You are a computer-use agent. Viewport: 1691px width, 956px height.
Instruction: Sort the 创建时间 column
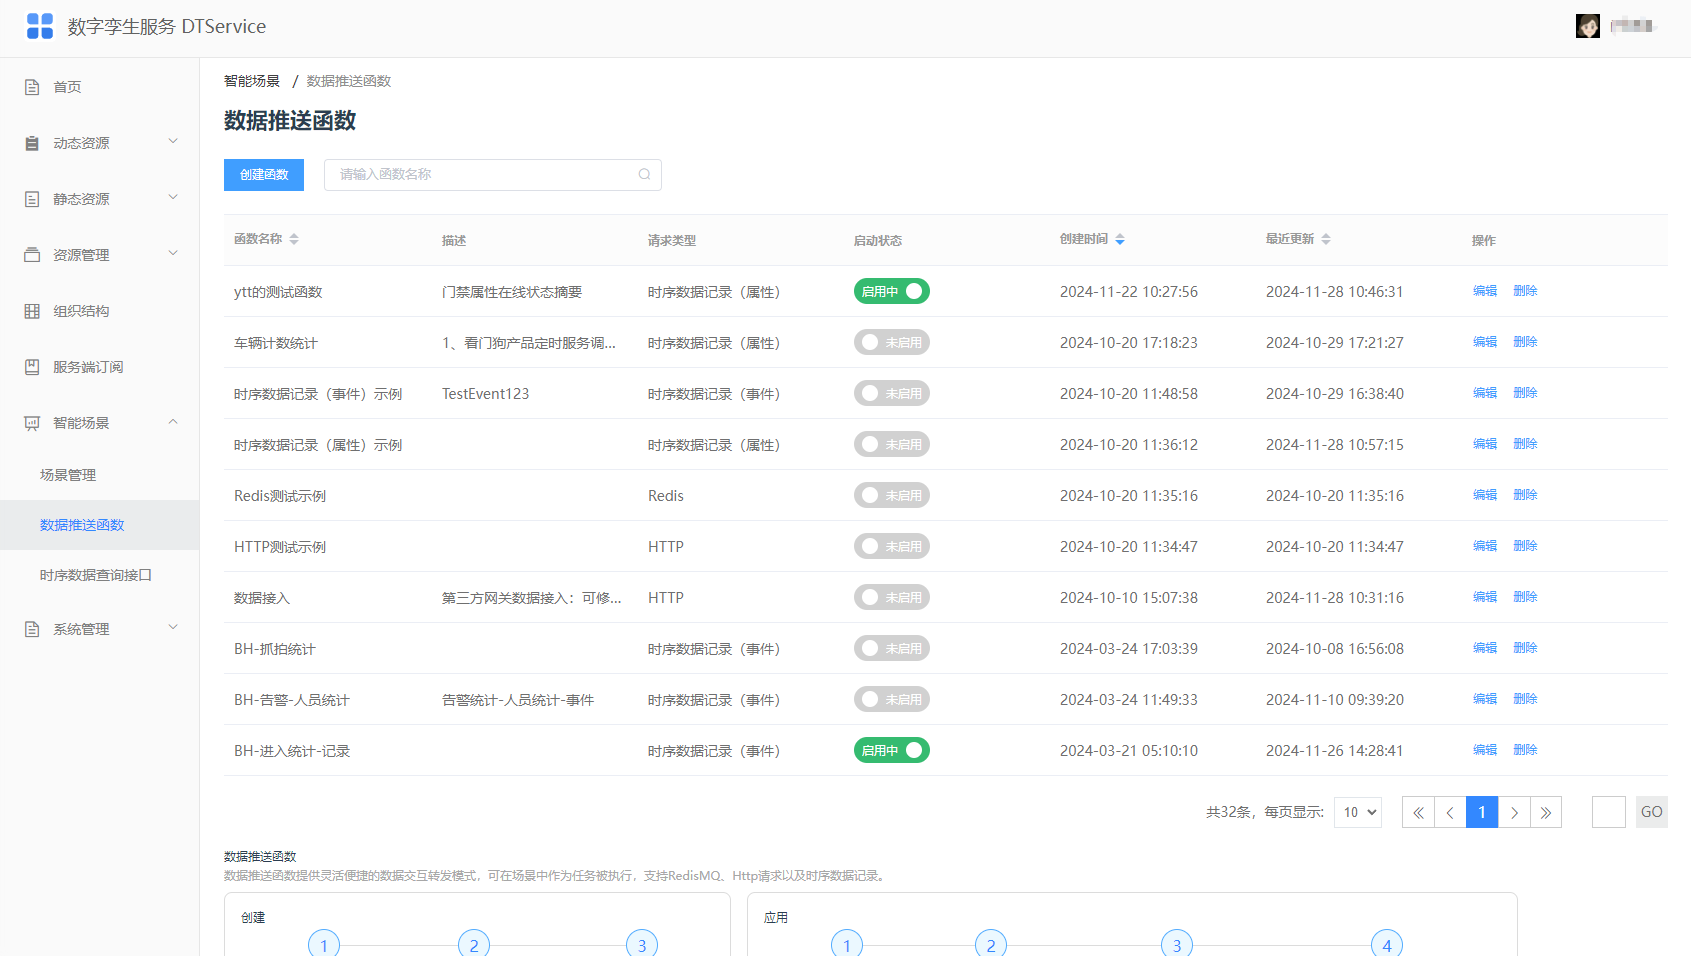click(x=1120, y=239)
